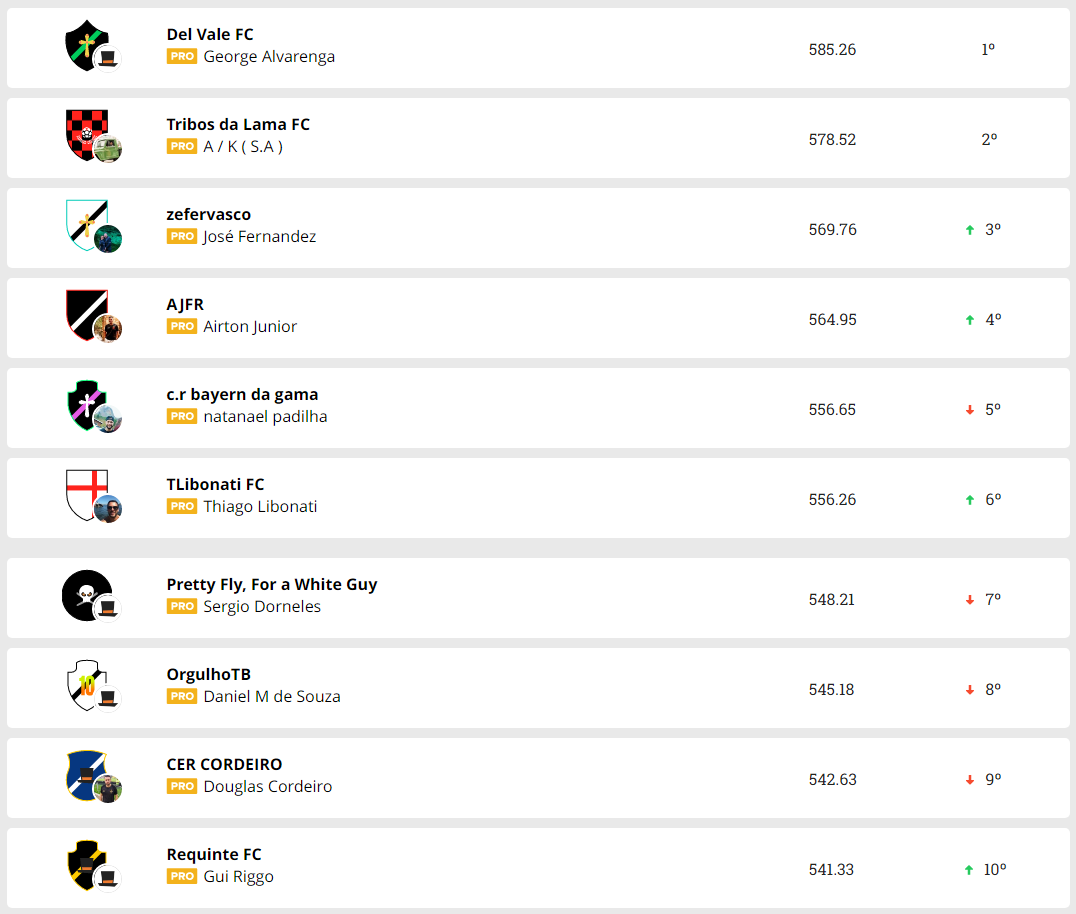Click the PRO badge beside George Alvarenga
The image size is (1076, 914).
pos(182,57)
